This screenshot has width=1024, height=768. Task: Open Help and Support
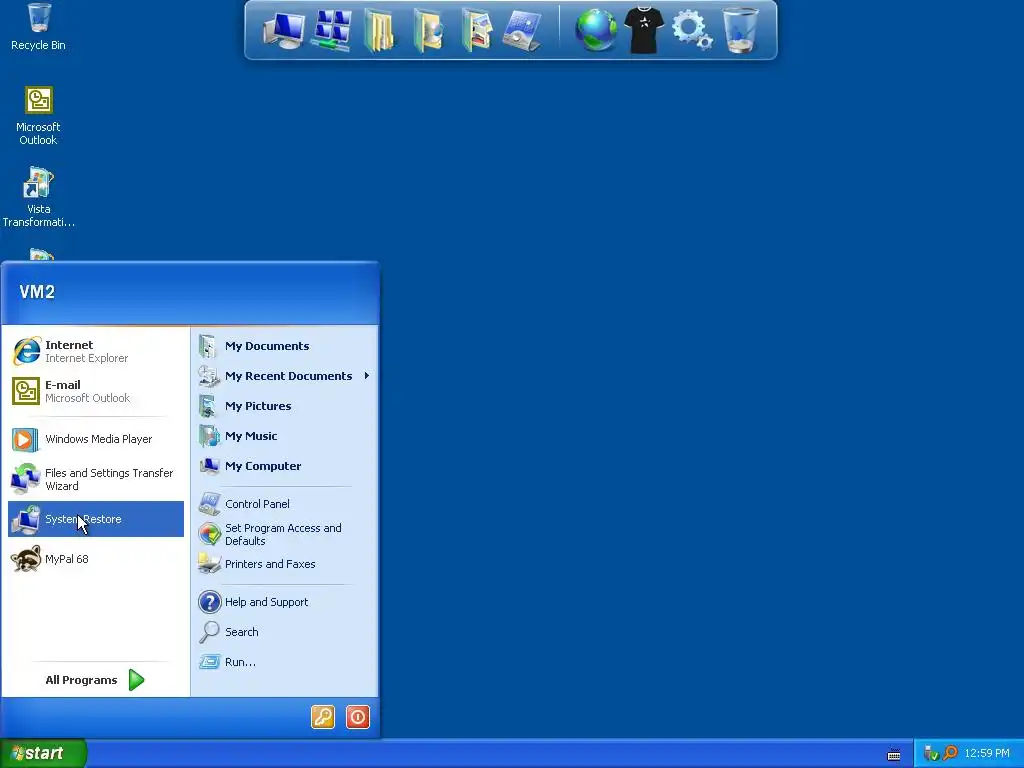[x=285, y=602]
